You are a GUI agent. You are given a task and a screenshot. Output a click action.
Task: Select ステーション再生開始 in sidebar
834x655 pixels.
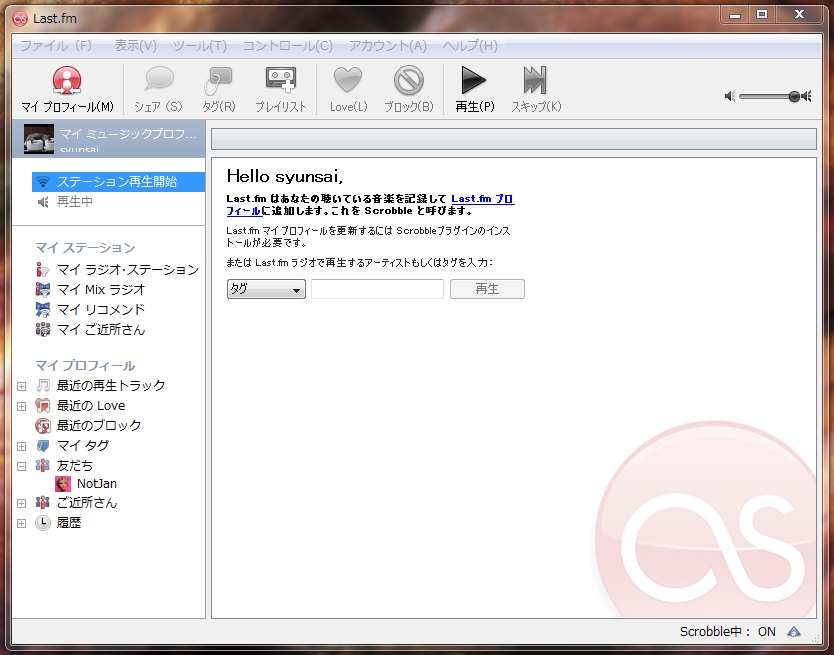pyautogui.click(x=118, y=182)
